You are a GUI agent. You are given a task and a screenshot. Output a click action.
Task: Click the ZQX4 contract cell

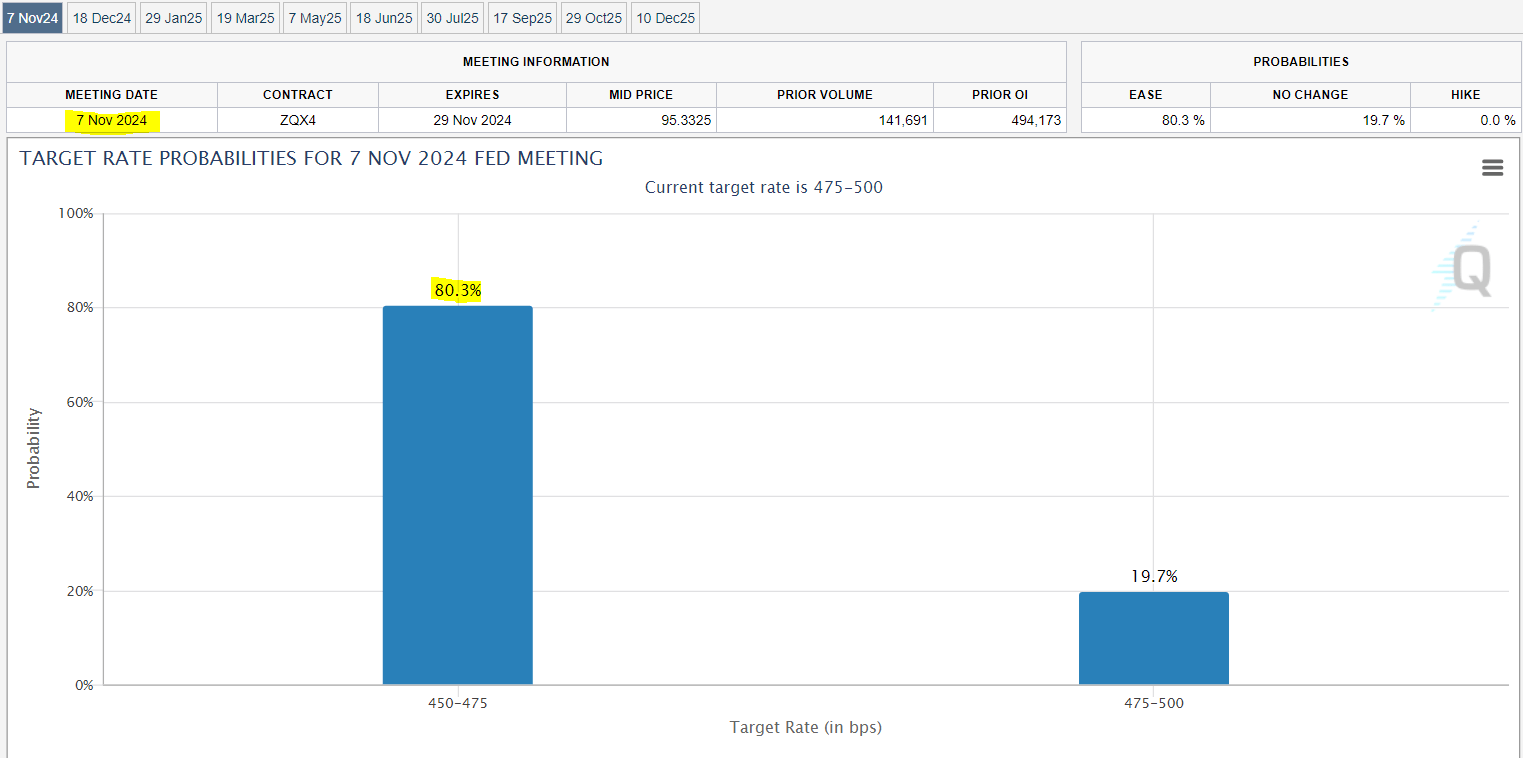coord(297,120)
